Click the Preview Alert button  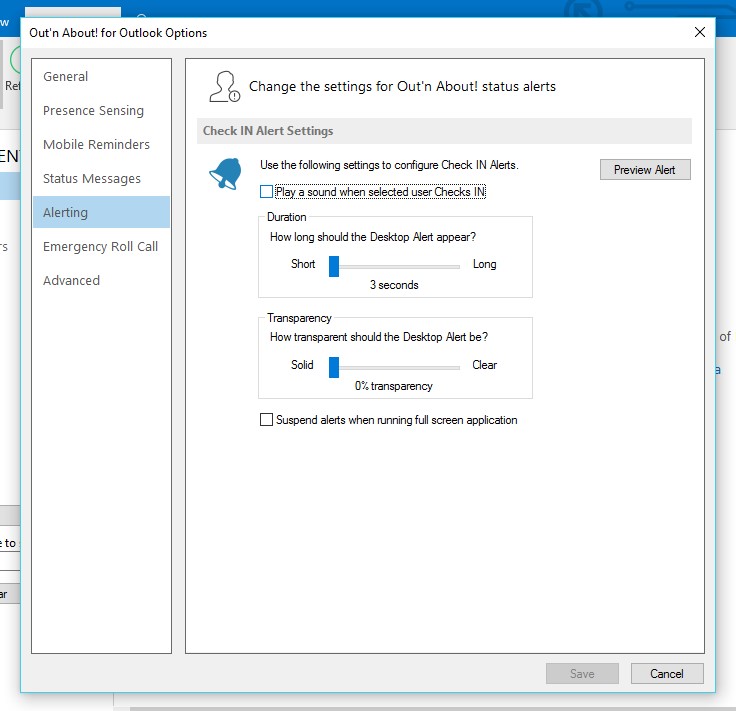point(645,169)
